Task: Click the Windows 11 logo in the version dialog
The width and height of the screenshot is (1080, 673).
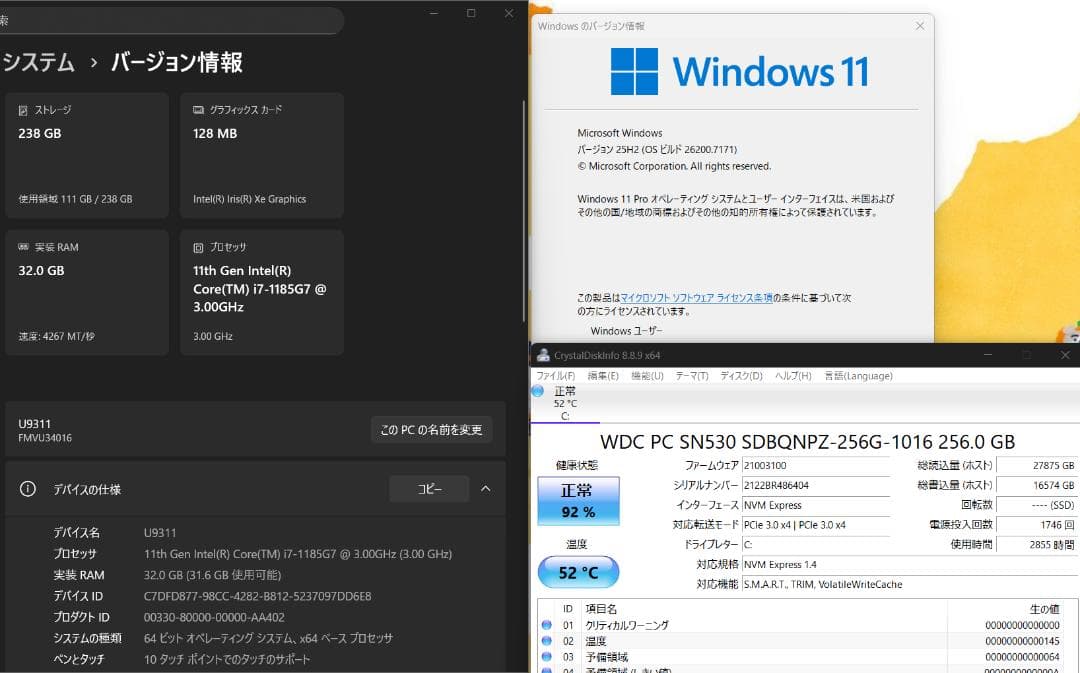Action: [634, 71]
